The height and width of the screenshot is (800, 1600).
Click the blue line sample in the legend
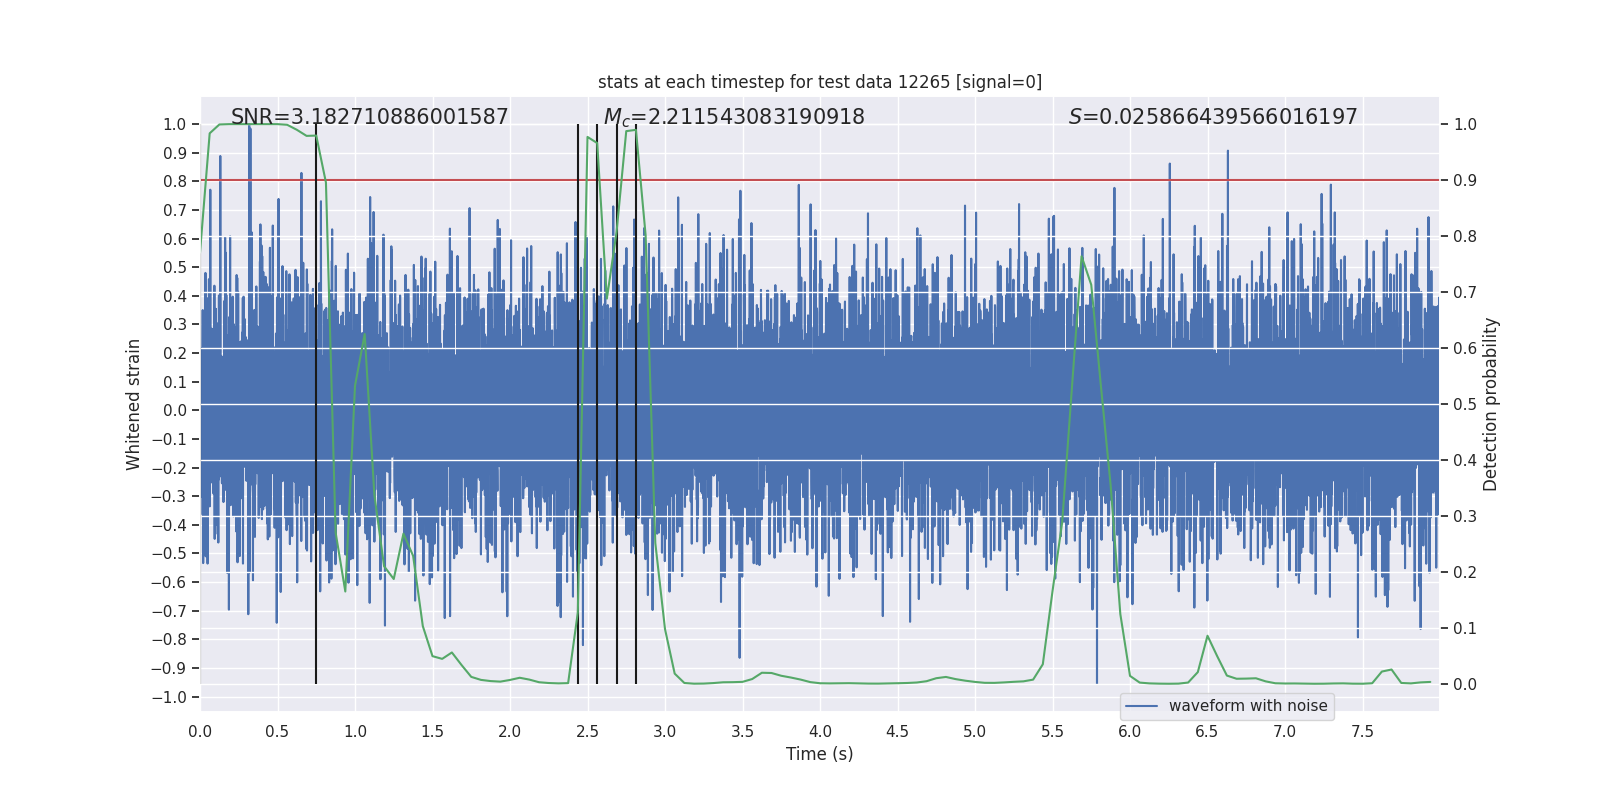1141,706
